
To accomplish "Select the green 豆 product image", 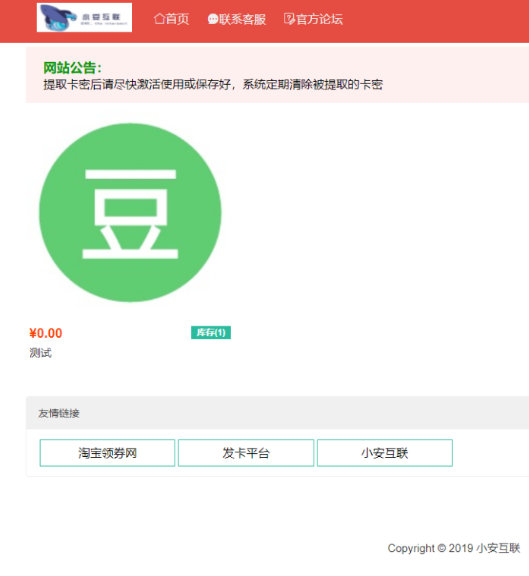I will coord(130,212).
